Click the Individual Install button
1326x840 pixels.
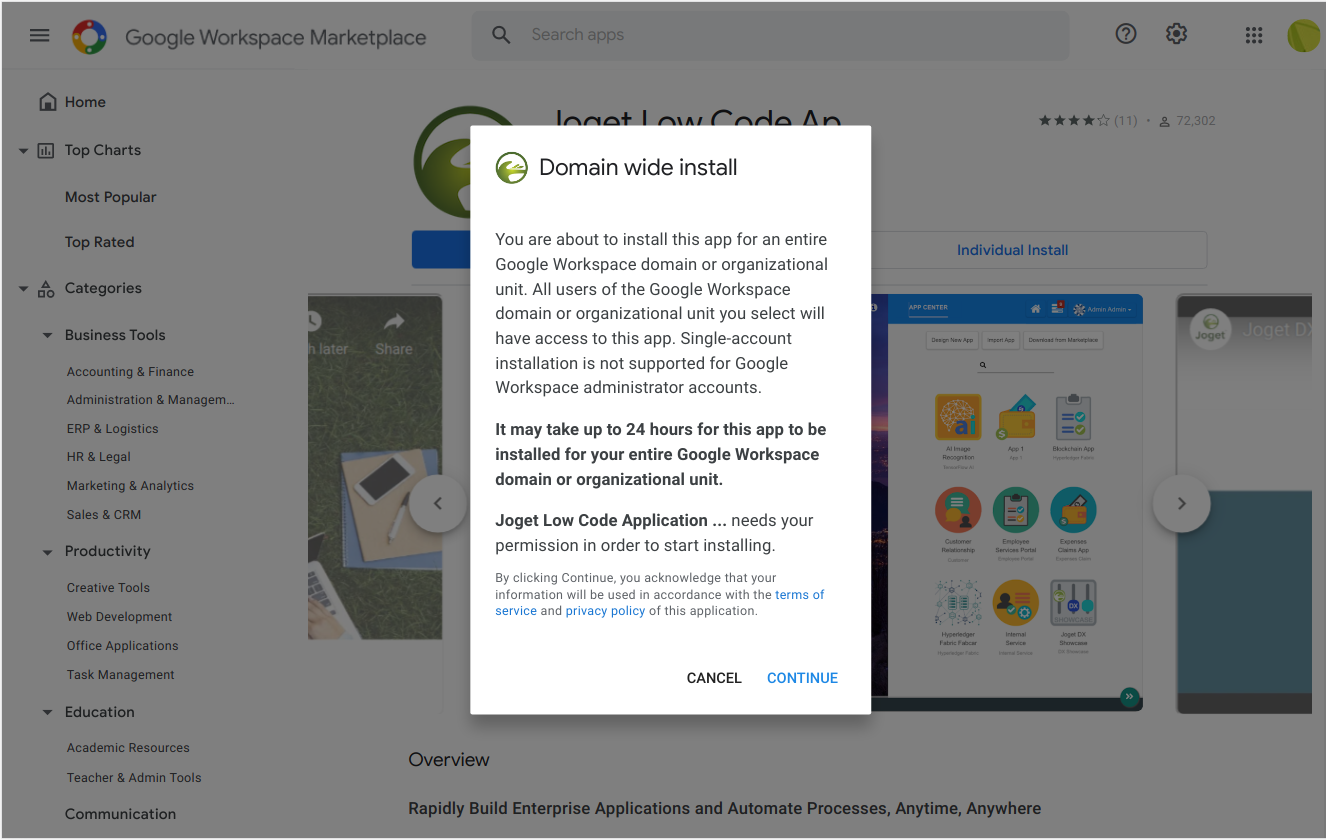pos(1012,250)
